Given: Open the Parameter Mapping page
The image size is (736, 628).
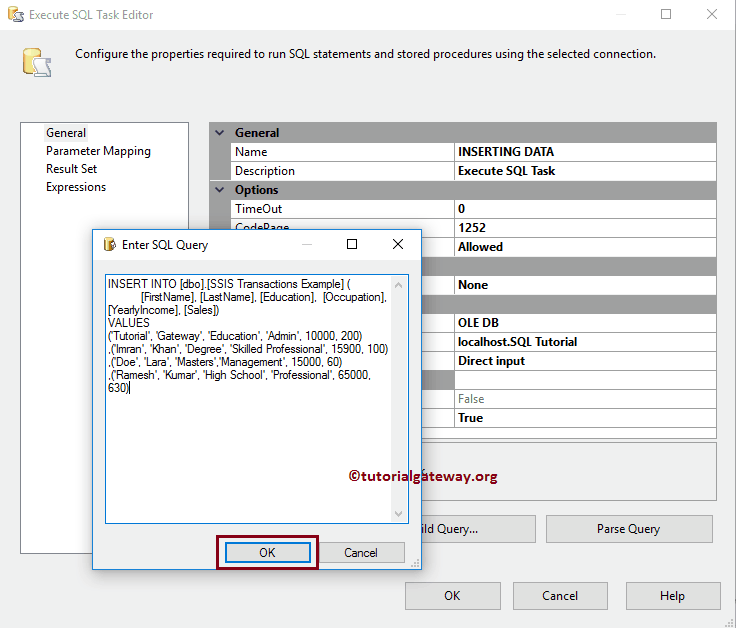Looking at the screenshot, I should tap(98, 151).
